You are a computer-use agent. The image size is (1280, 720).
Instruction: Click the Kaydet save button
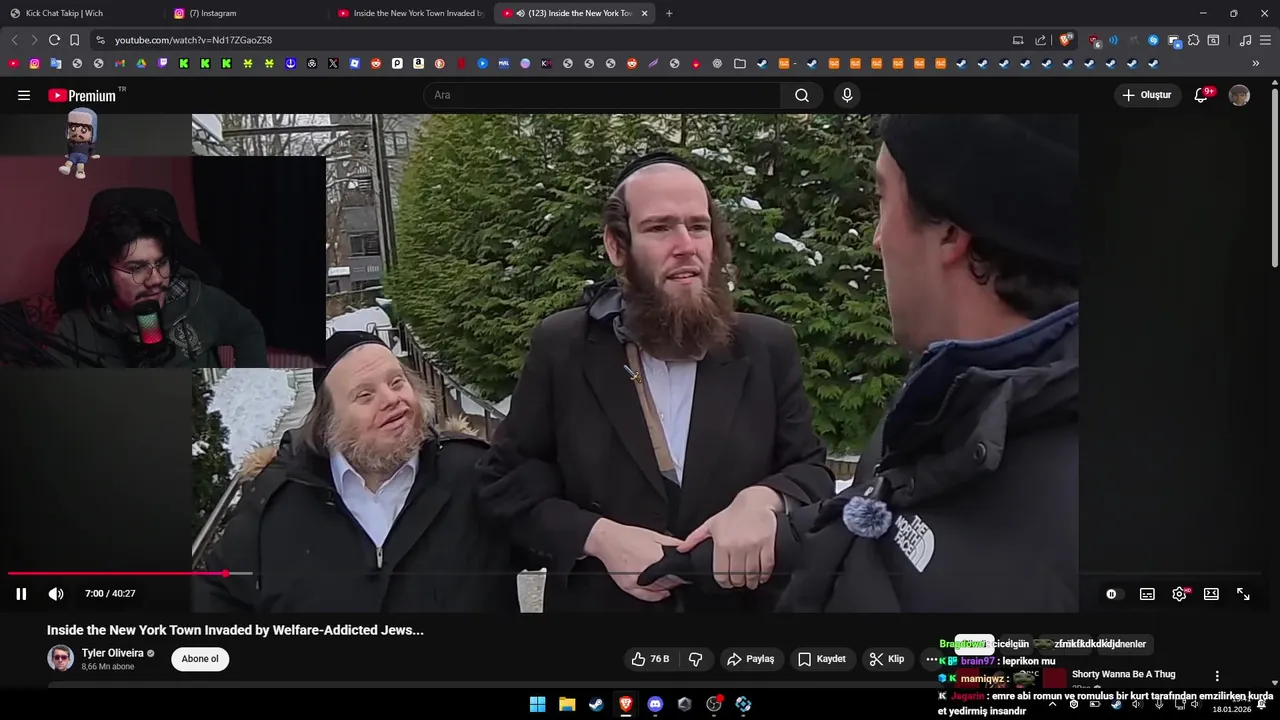point(822,659)
